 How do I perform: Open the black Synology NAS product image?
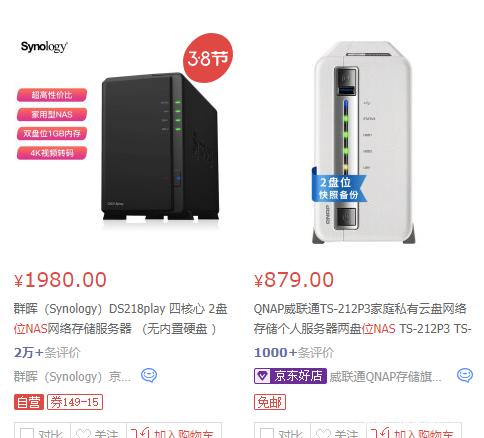(160, 147)
